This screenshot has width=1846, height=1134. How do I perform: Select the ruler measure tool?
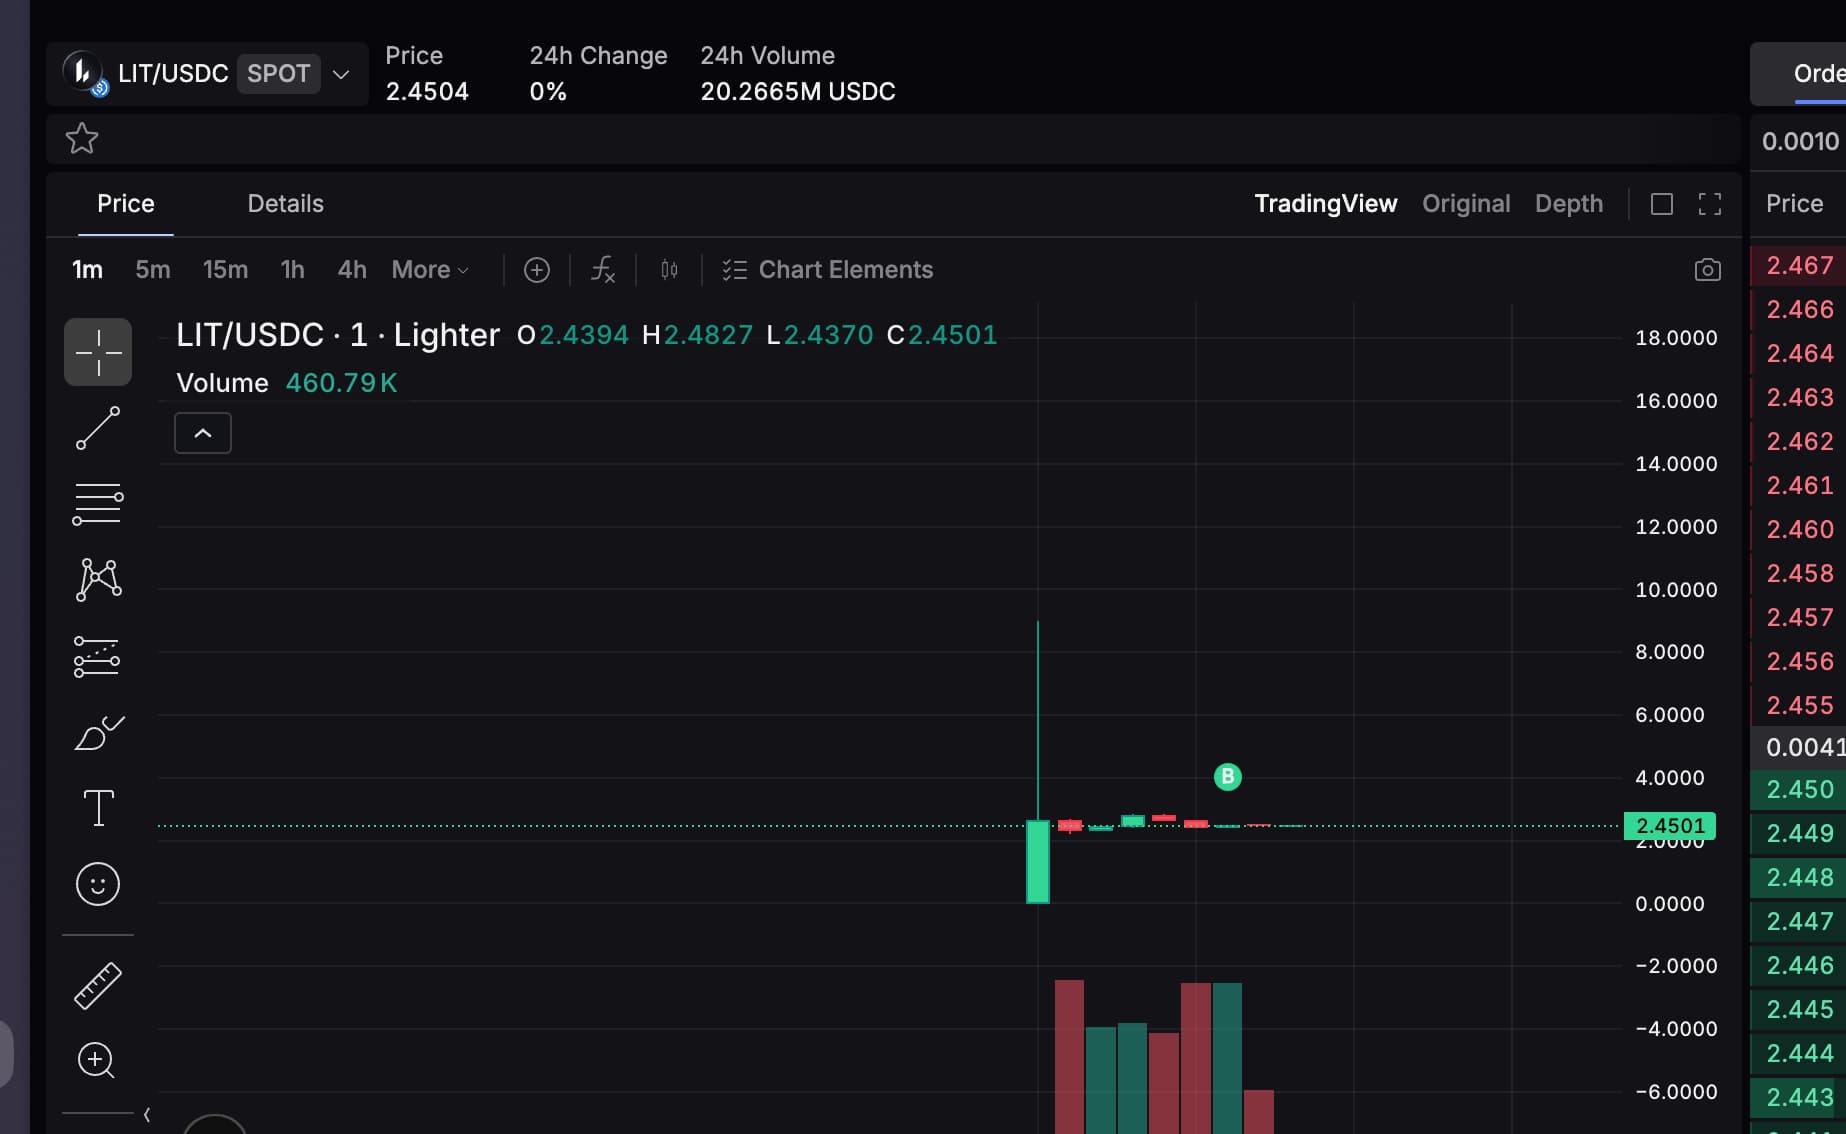click(98, 986)
